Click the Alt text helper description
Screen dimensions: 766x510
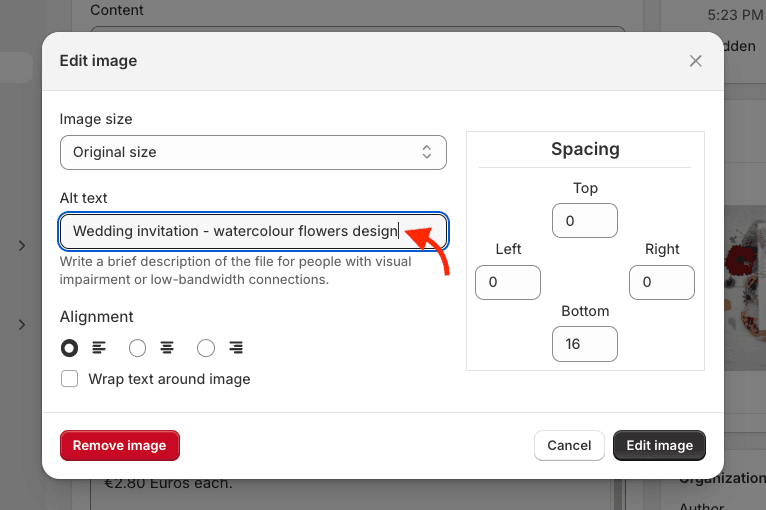235,270
